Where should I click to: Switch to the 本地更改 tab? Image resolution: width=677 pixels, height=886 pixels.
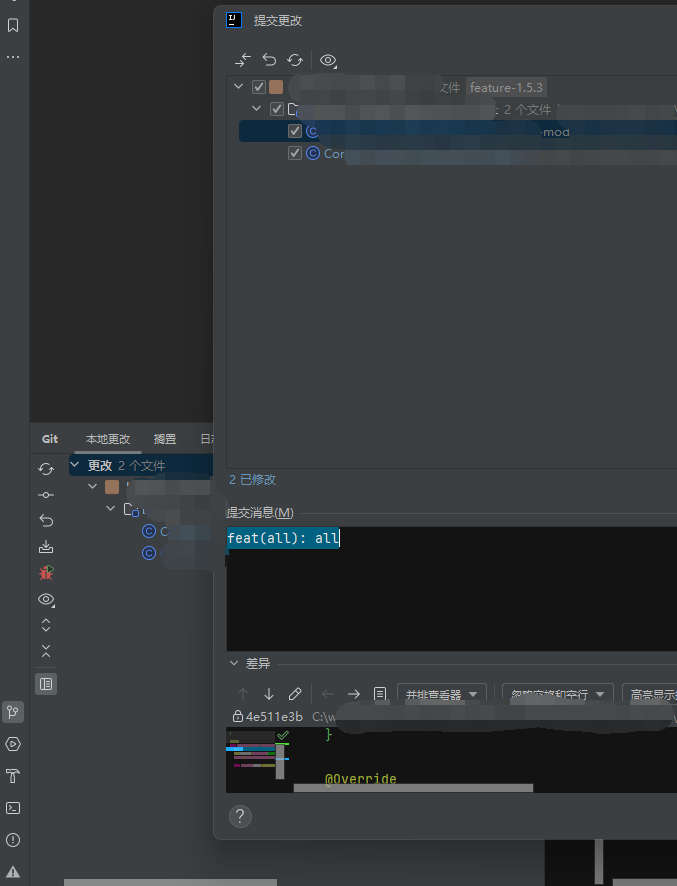pos(108,438)
